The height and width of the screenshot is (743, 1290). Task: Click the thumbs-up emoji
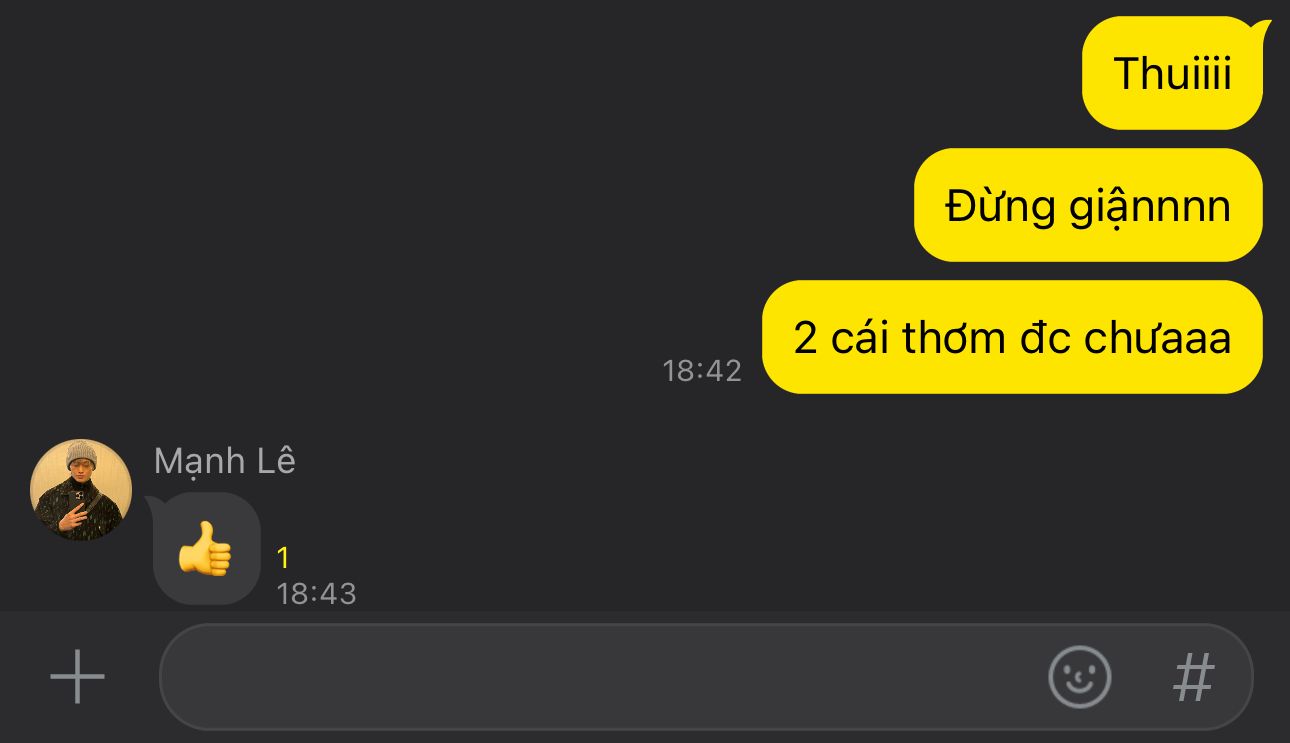tap(205, 548)
